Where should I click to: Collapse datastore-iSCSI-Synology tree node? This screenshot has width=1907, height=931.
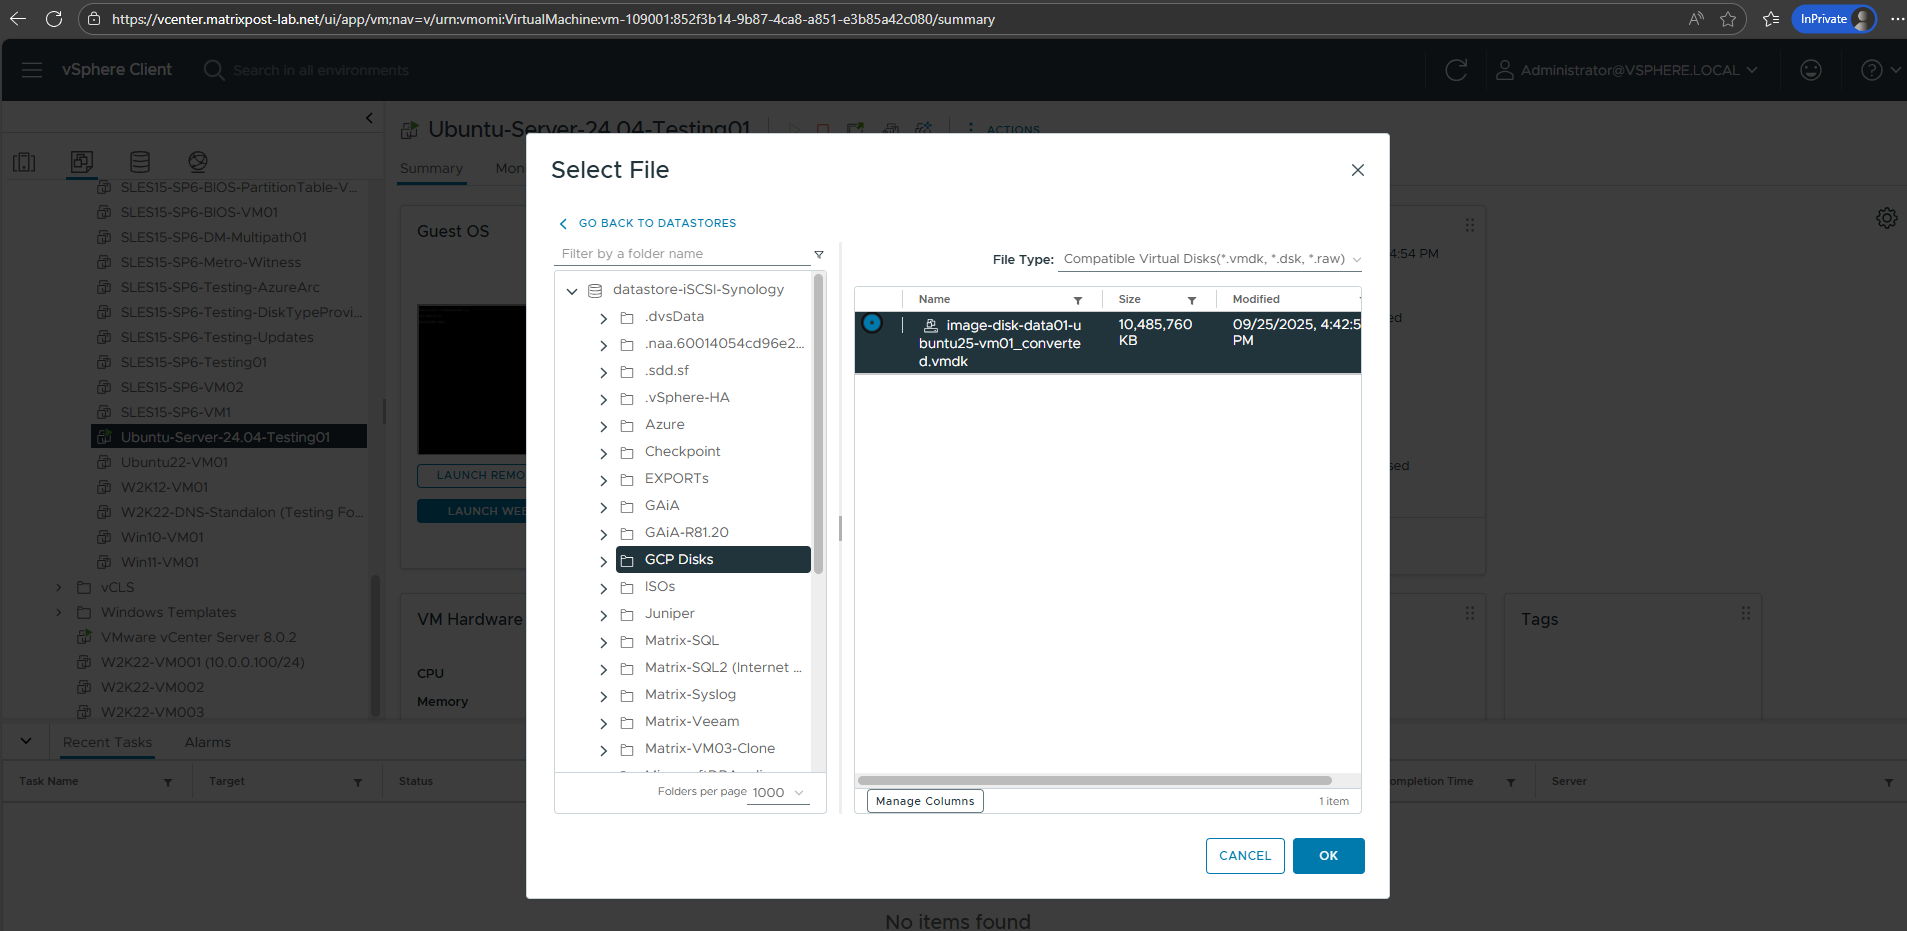click(x=572, y=291)
